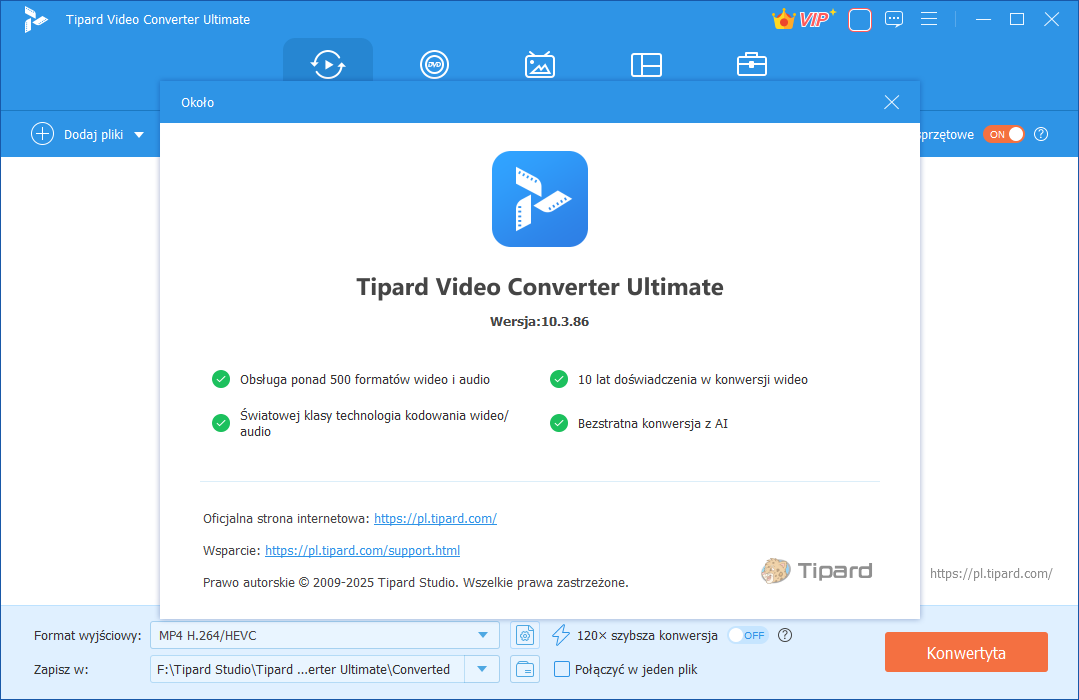Click the copyright 2009-2025 Tipard Studio text
The image size is (1079, 700).
click(x=416, y=582)
